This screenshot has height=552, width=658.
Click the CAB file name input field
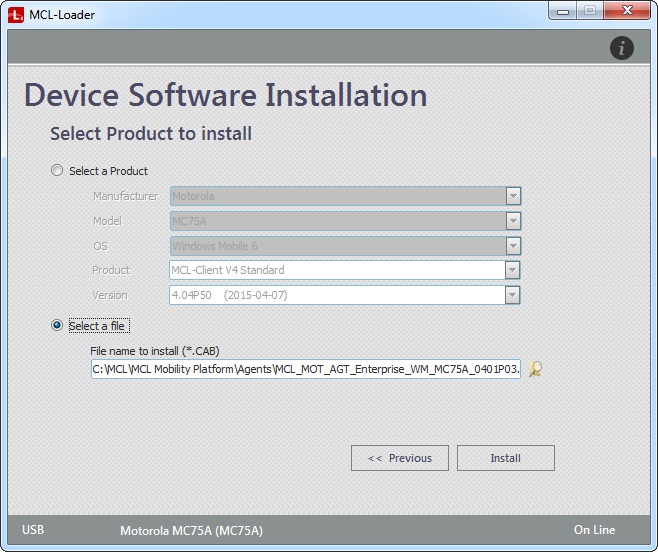click(x=305, y=369)
